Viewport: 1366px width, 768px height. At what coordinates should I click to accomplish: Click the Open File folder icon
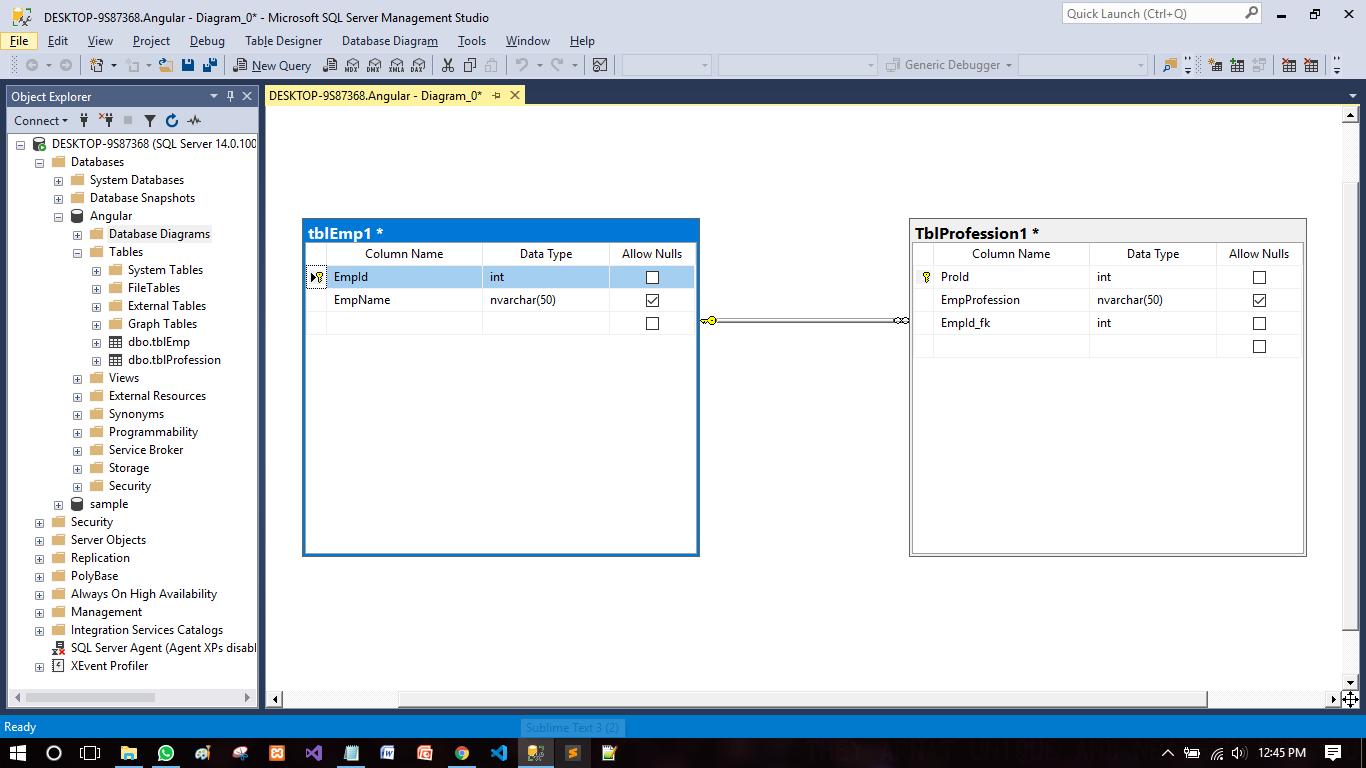(x=165, y=65)
